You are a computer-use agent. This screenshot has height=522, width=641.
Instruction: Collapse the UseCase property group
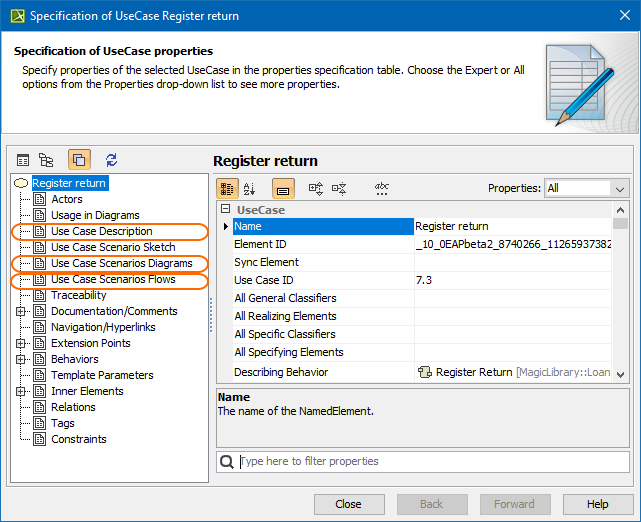point(225,209)
